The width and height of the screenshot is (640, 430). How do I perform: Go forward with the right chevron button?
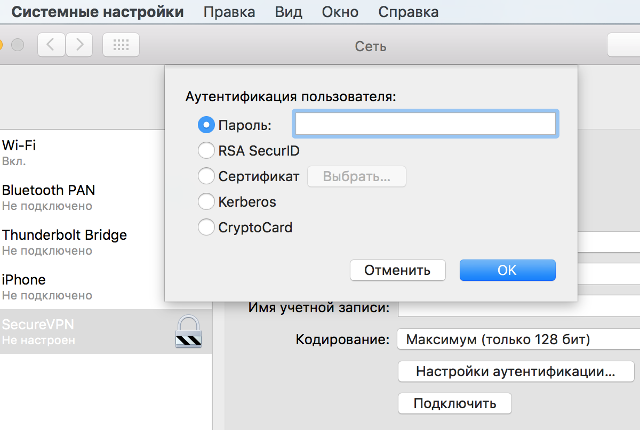[79, 44]
